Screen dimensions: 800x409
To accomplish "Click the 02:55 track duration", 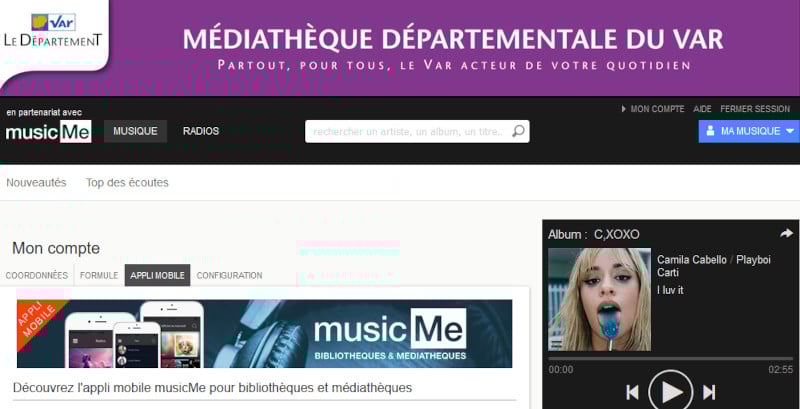I will [x=781, y=370].
